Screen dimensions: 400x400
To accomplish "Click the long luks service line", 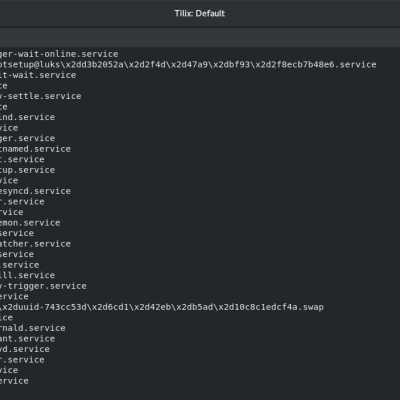I will 188,65.
